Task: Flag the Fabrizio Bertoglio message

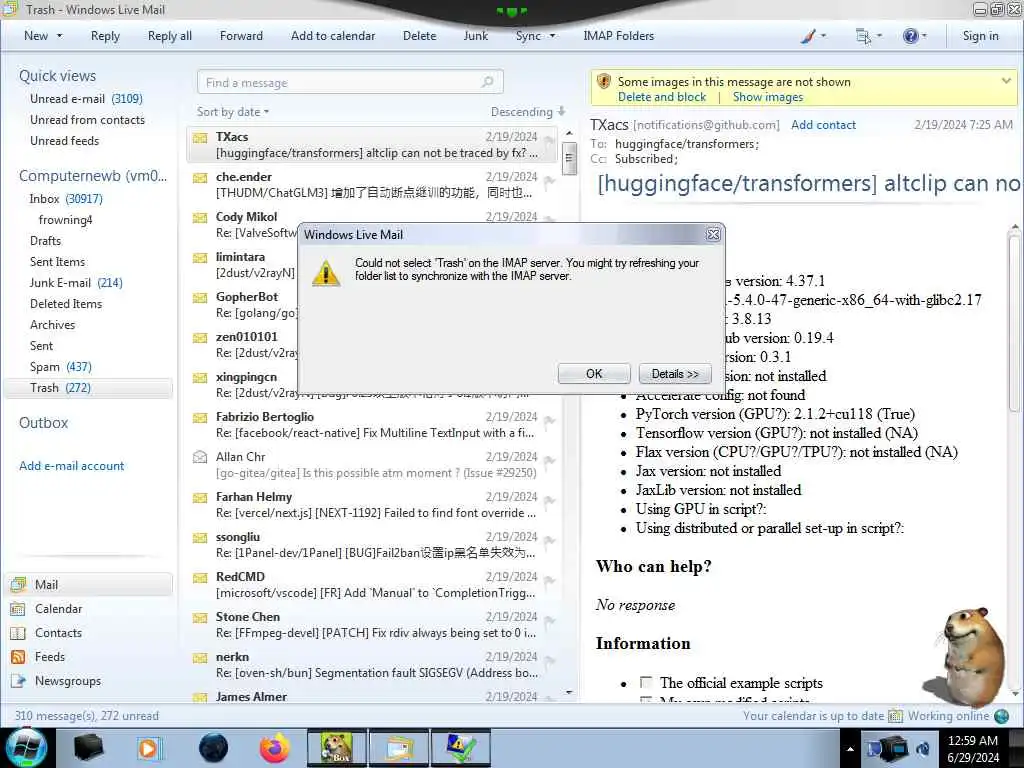Action: tap(549, 421)
